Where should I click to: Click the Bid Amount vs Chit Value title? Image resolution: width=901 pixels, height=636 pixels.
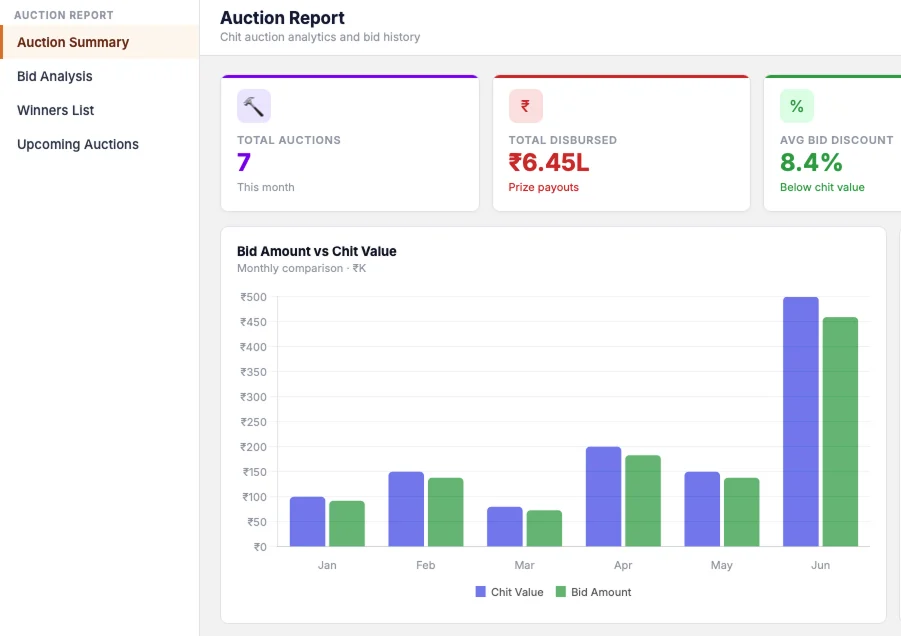coord(317,252)
